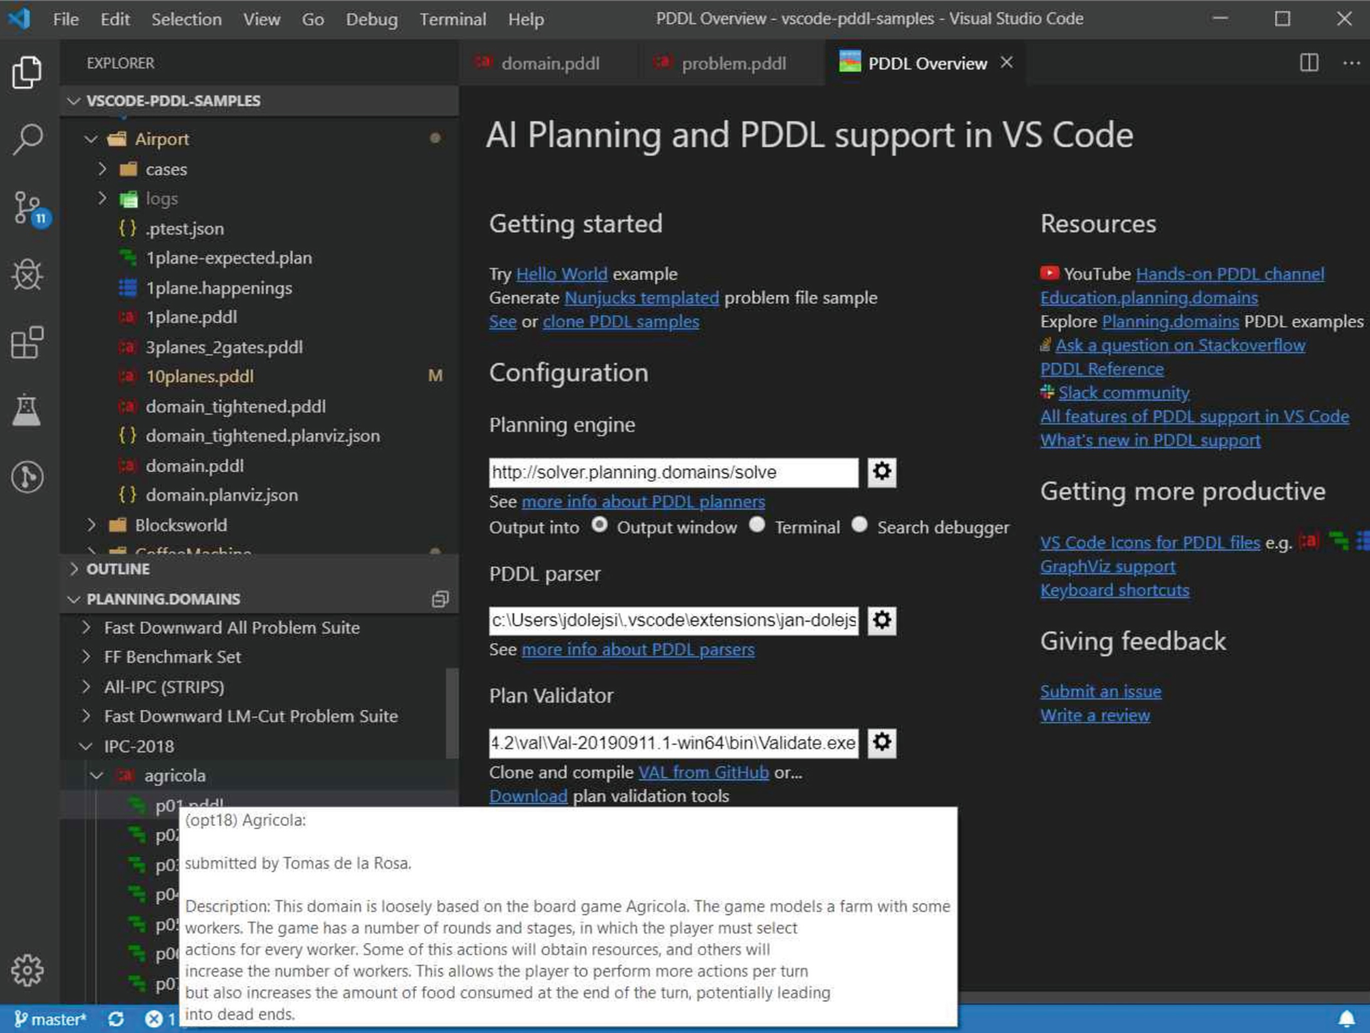
Task: Click the sync changes icon in status bar
Action: click(x=116, y=1019)
